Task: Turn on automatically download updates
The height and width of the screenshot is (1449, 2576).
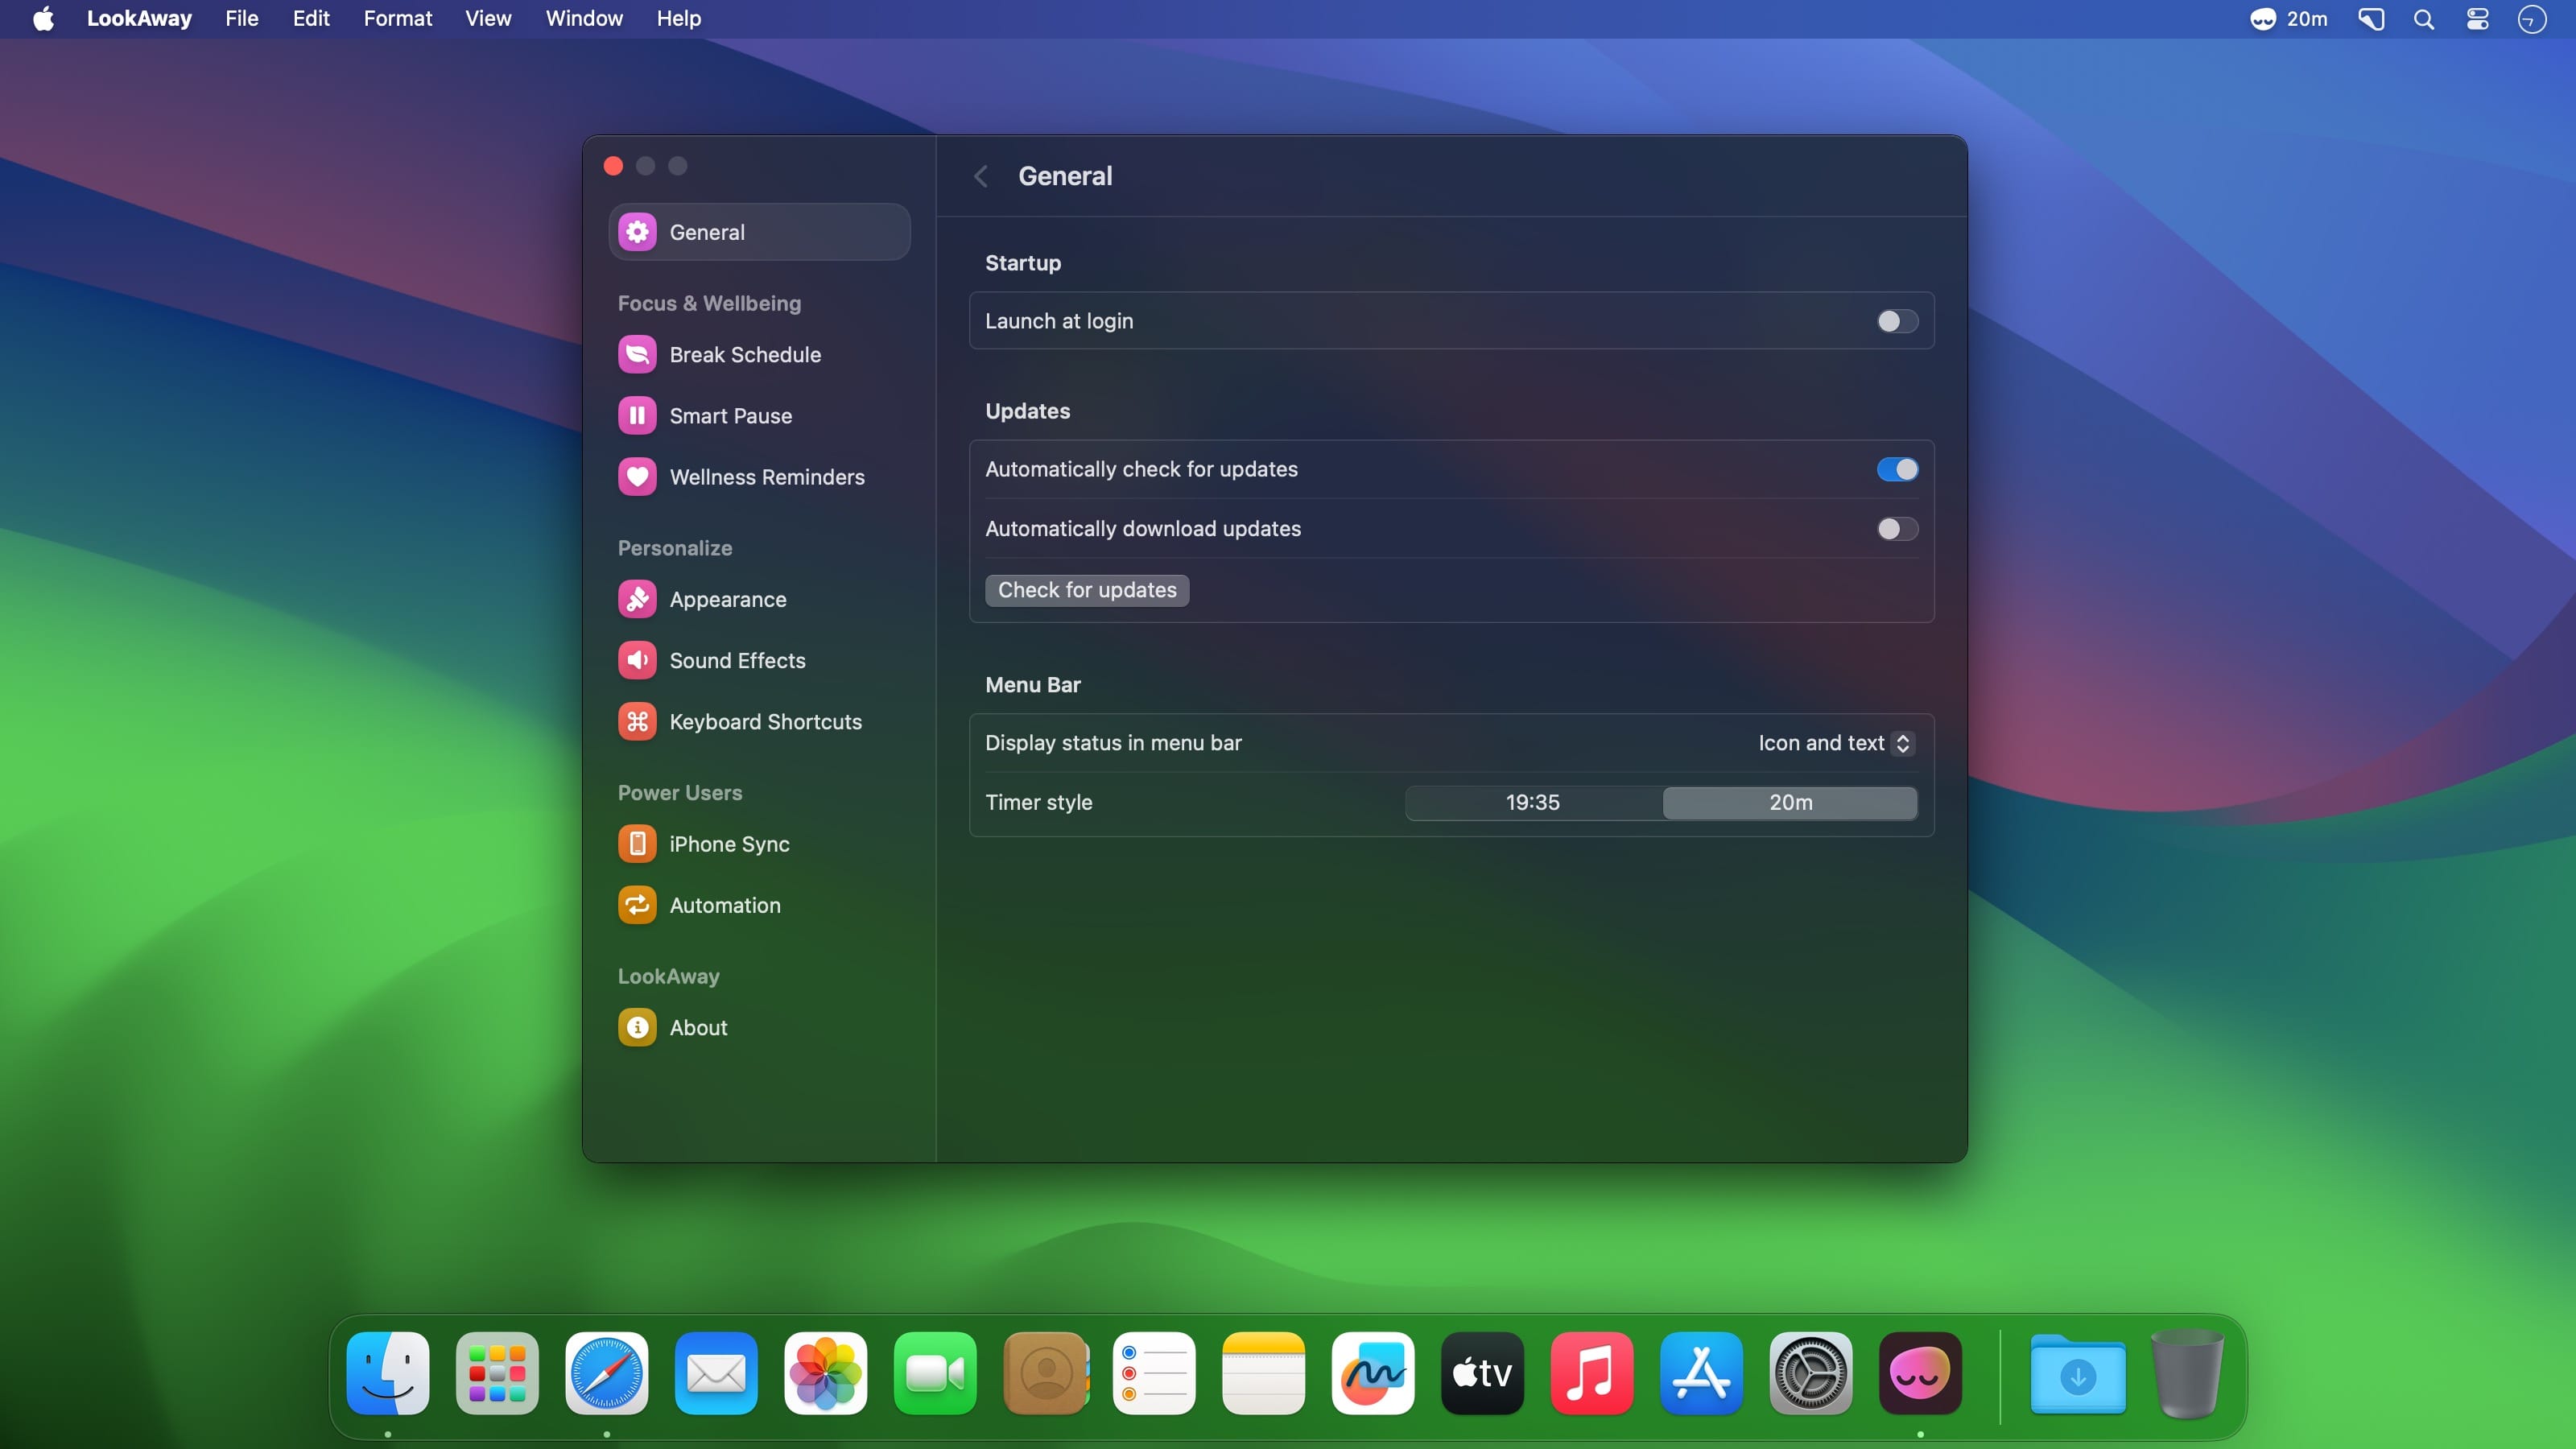Action: (x=1896, y=529)
